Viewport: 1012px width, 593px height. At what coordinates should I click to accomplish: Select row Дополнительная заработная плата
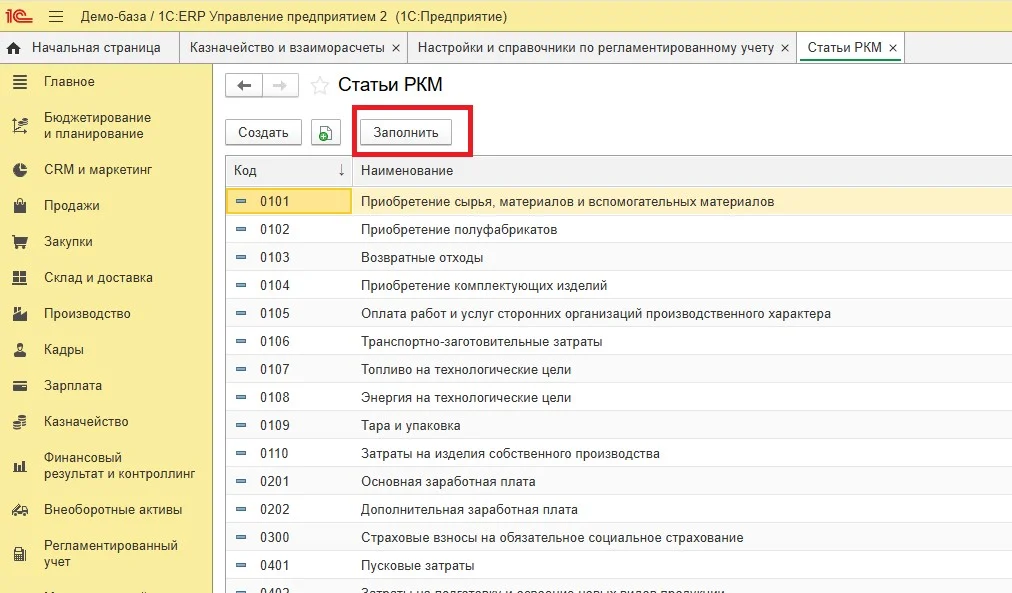tap(619, 510)
